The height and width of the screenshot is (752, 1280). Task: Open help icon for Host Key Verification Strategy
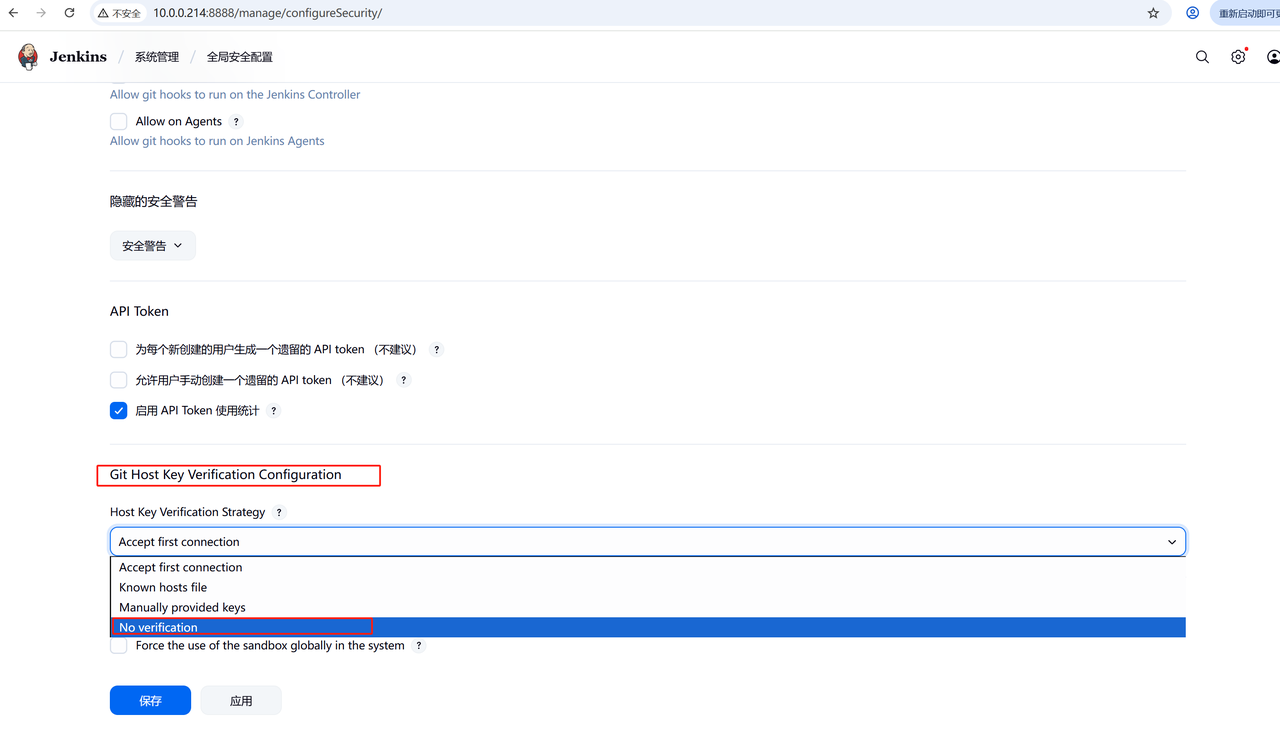click(279, 512)
